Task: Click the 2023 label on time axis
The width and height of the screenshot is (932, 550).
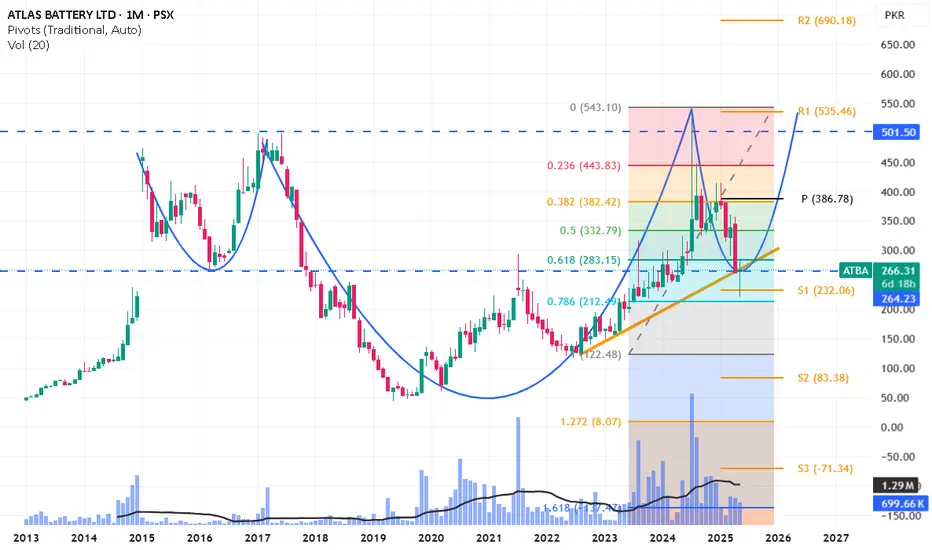Action: [604, 538]
